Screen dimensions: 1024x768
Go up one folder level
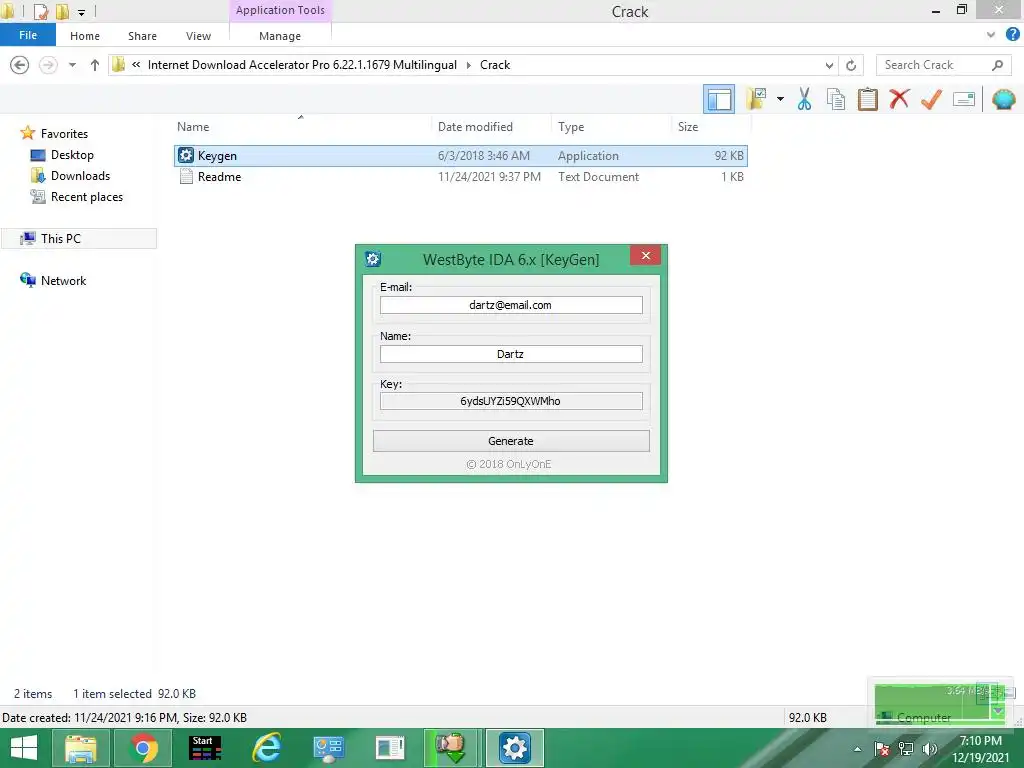pos(95,65)
